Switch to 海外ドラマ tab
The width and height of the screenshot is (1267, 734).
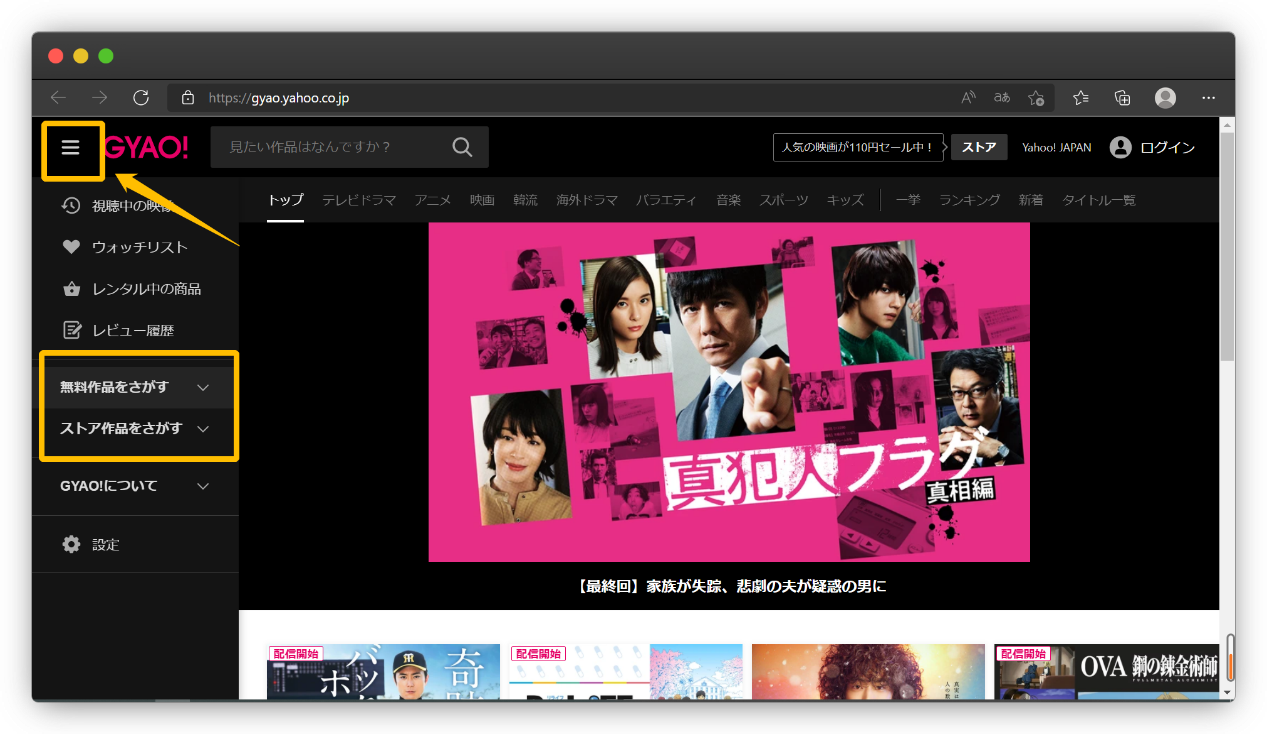587,200
